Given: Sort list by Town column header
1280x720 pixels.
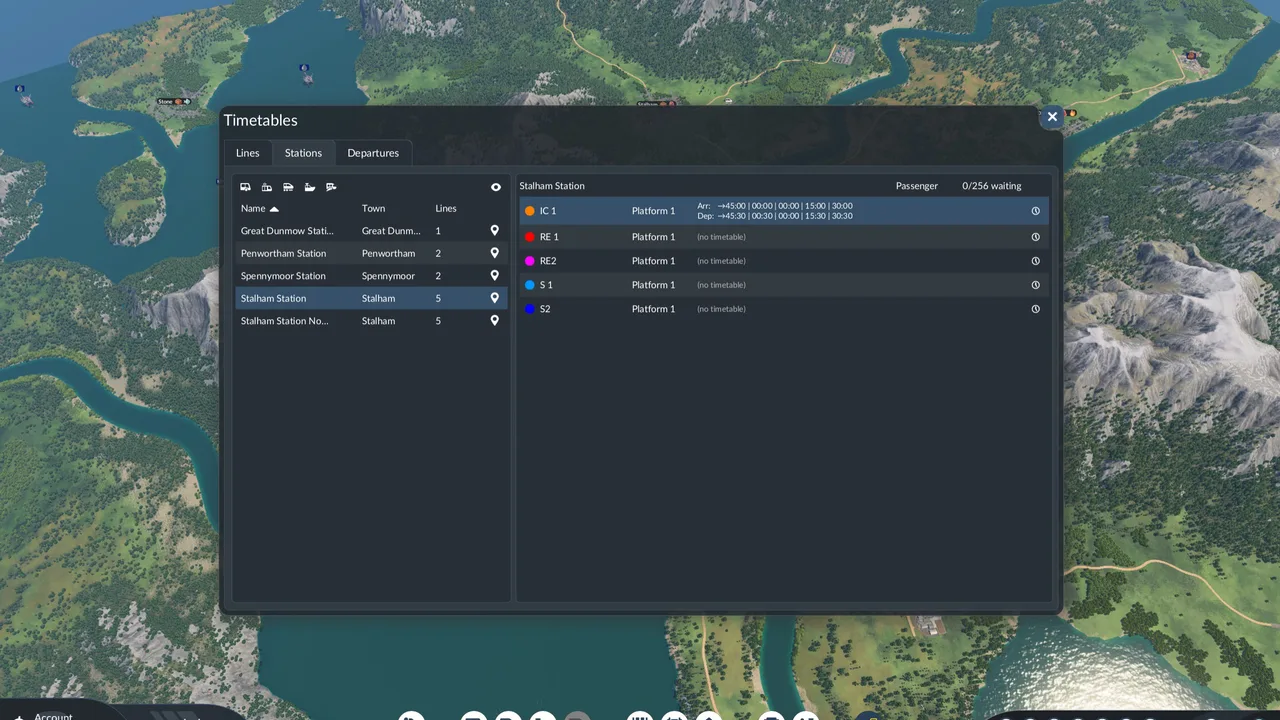Looking at the screenshot, I should pos(373,209).
